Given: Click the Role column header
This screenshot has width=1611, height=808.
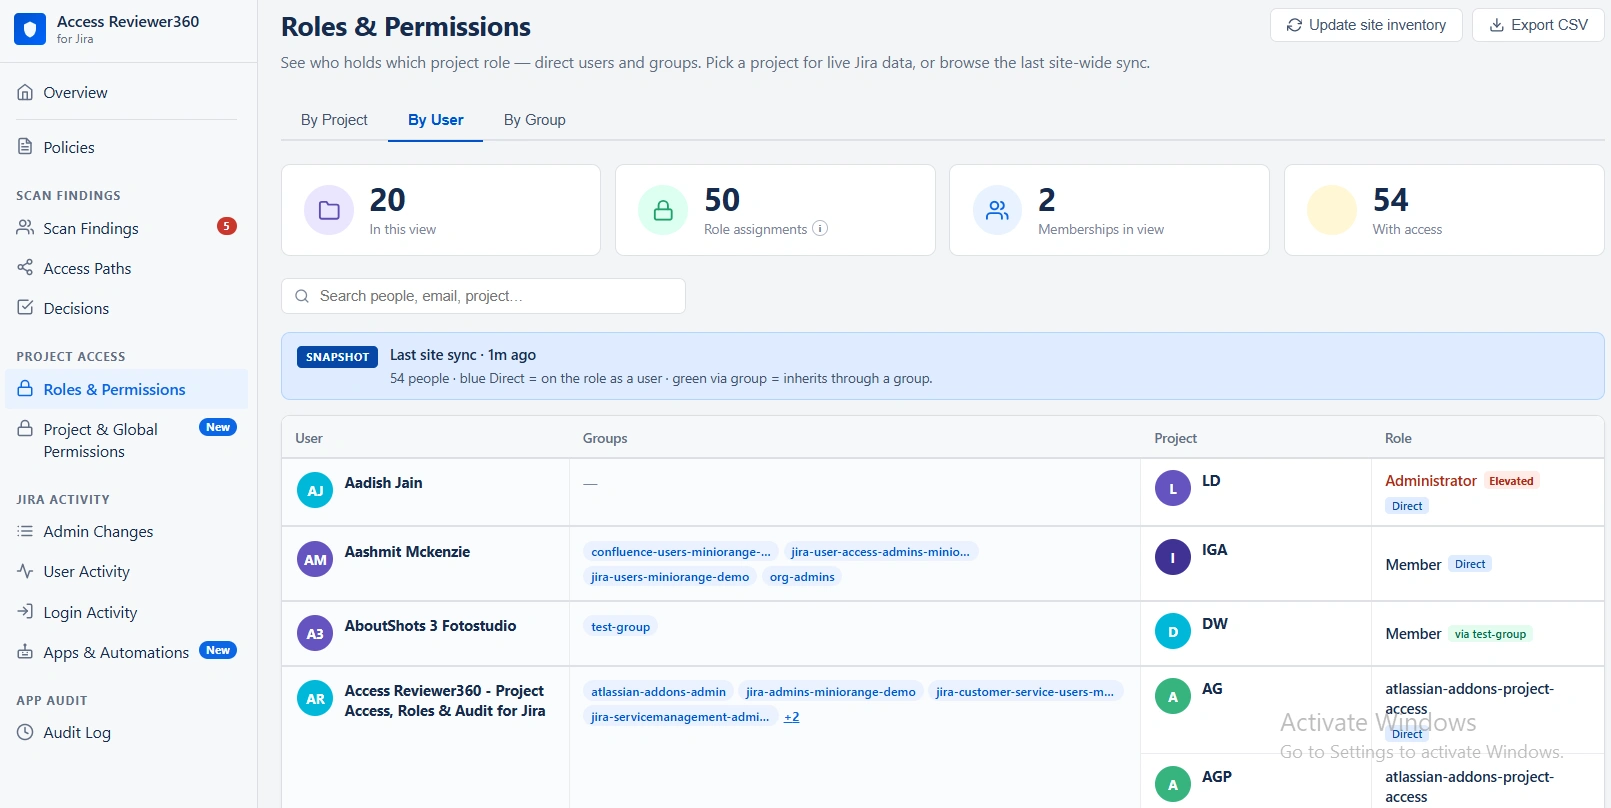Looking at the screenshot, I should click(1398, 438).
